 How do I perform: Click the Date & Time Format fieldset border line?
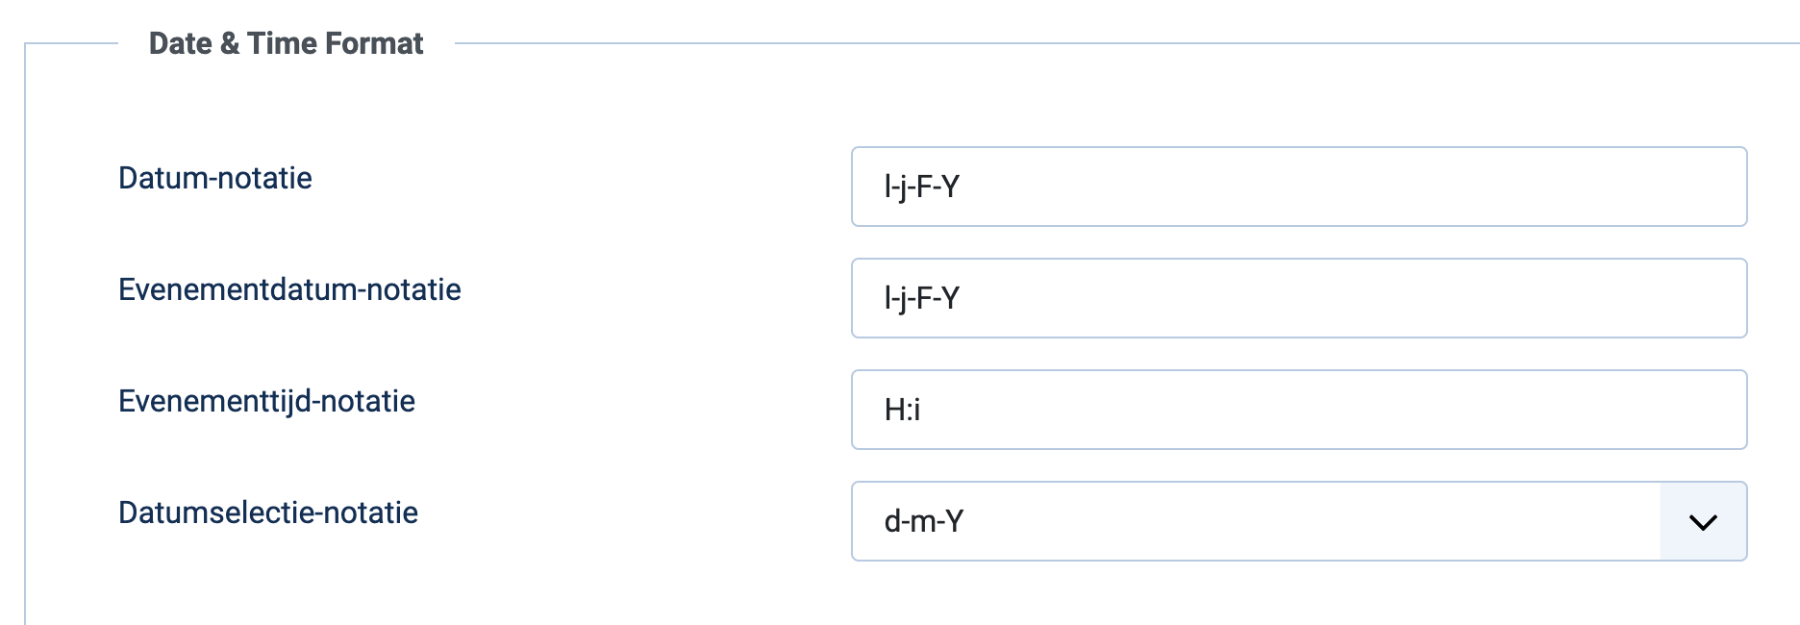(1100, 43)
